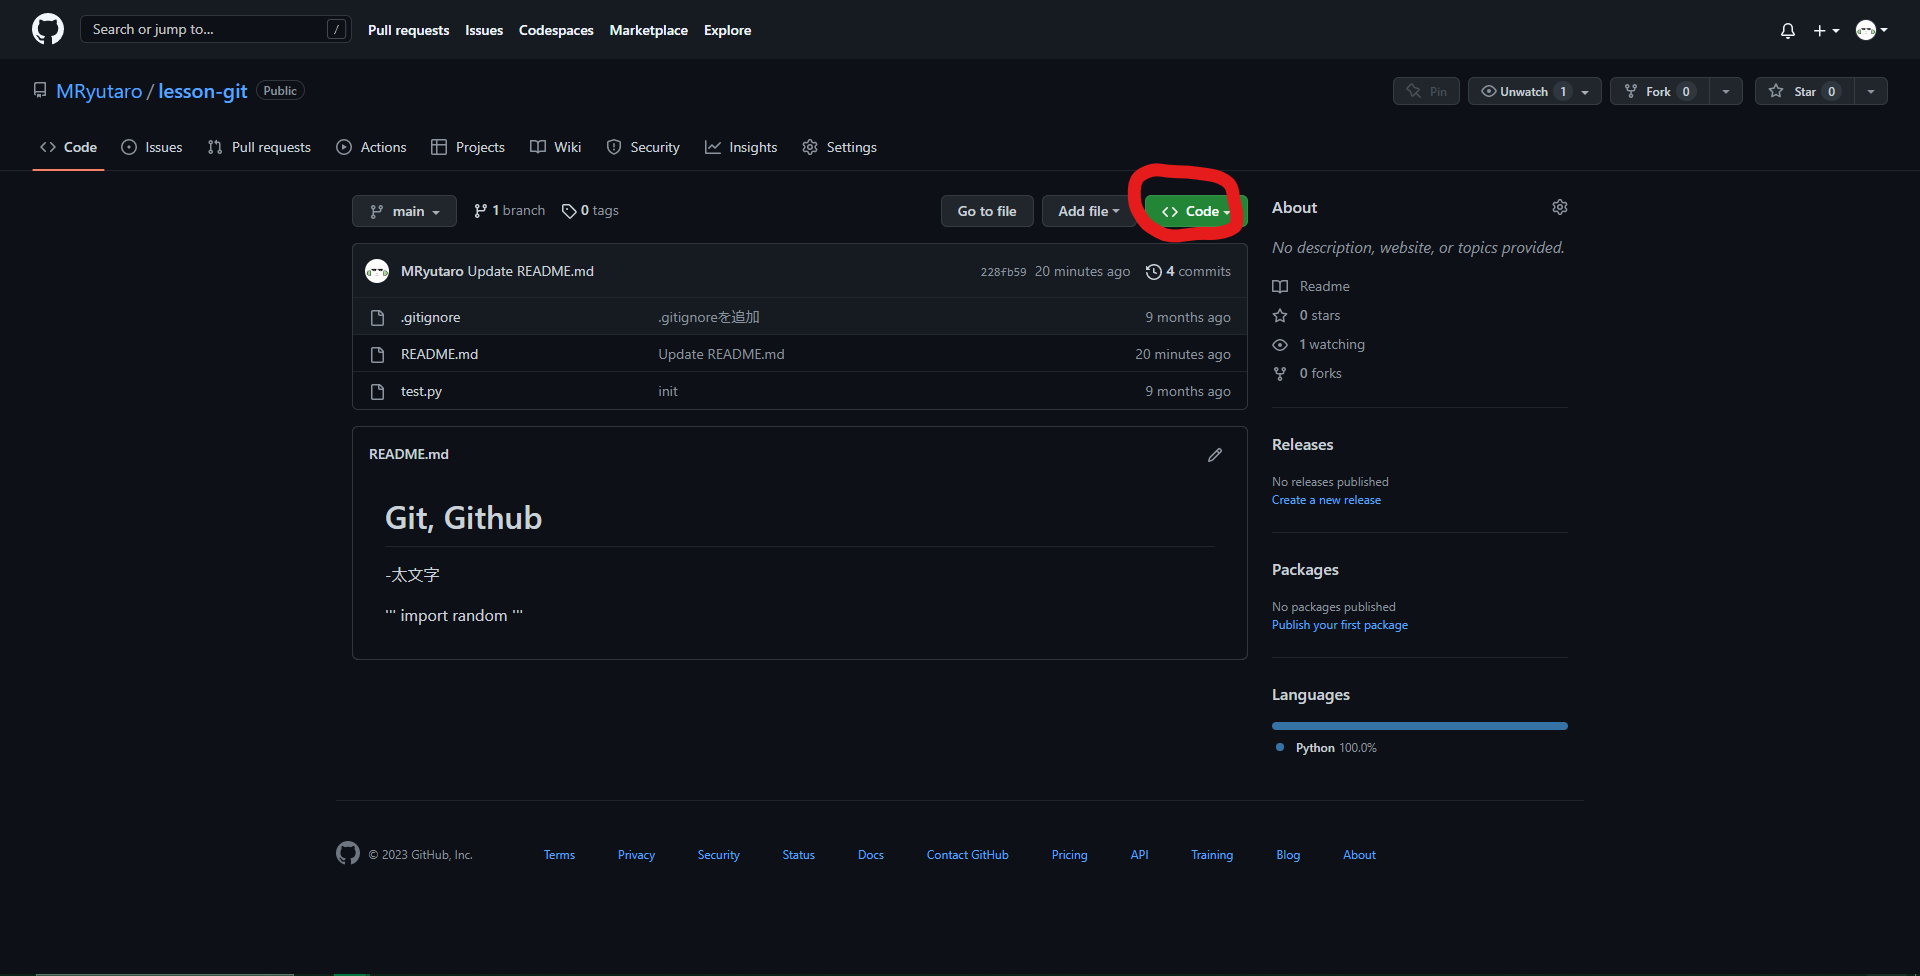View the 1 branch list
Screen dimensions: 1920x976
[x=509, y=211]
